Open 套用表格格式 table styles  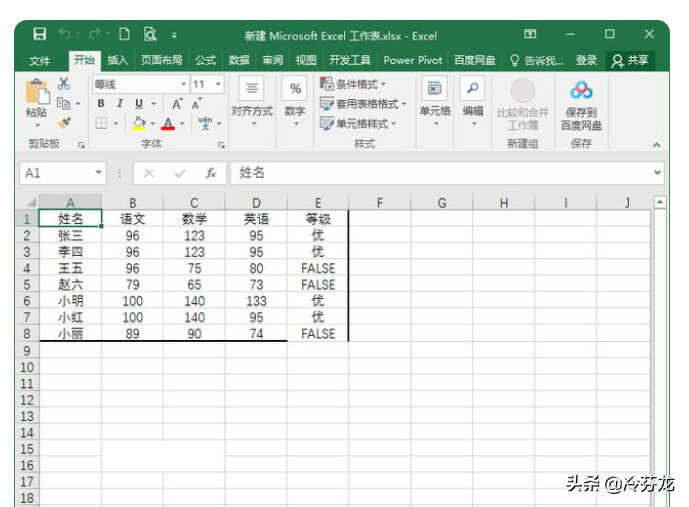tap(363, 104)
